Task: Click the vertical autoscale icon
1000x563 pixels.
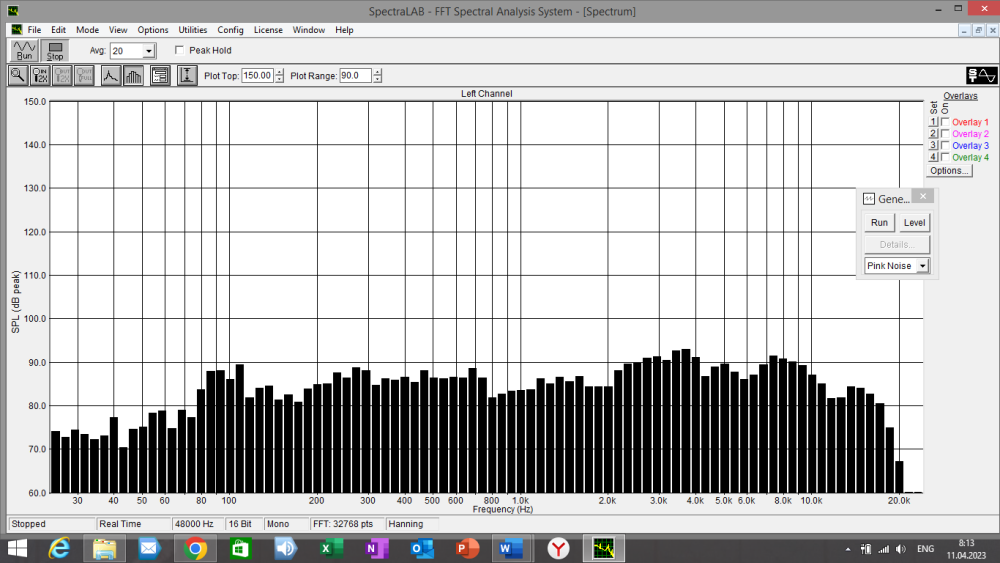Action: 187,75
